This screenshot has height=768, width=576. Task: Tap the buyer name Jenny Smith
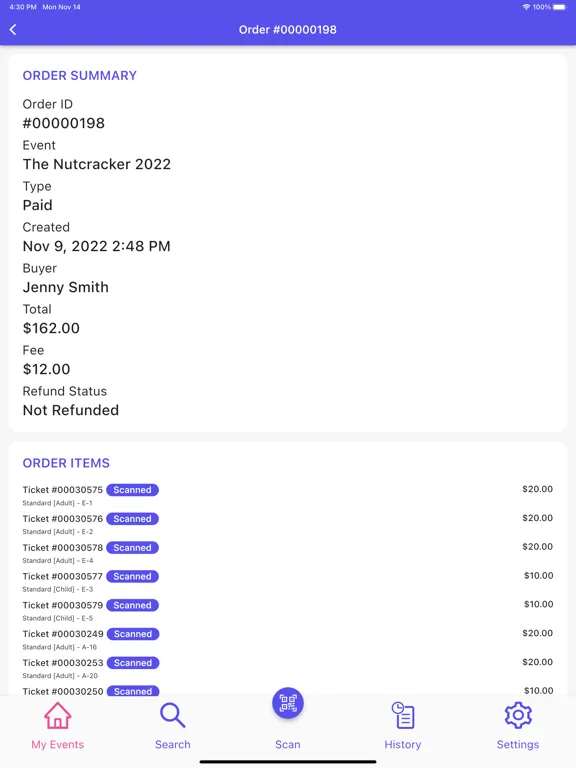tap(66, 288)
